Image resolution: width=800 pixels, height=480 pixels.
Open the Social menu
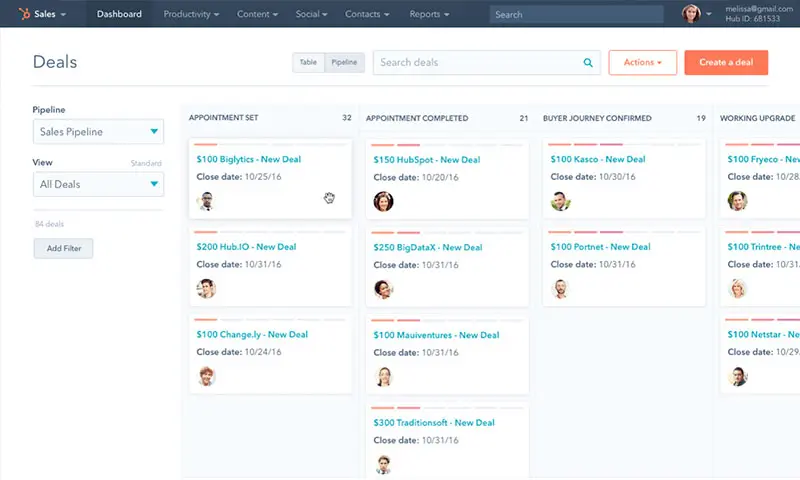(x=311, y=14)
